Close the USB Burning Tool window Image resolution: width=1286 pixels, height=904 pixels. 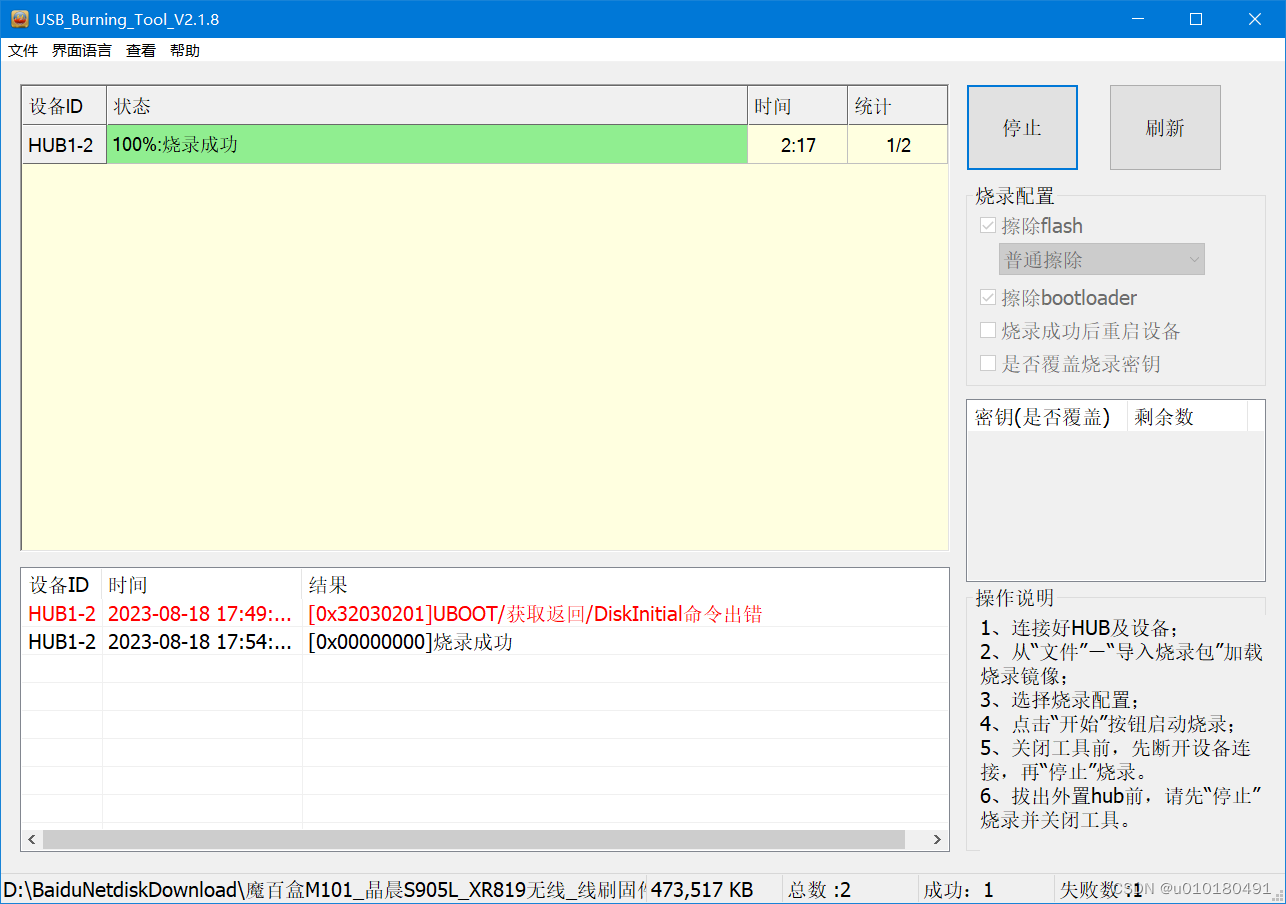1256,19
